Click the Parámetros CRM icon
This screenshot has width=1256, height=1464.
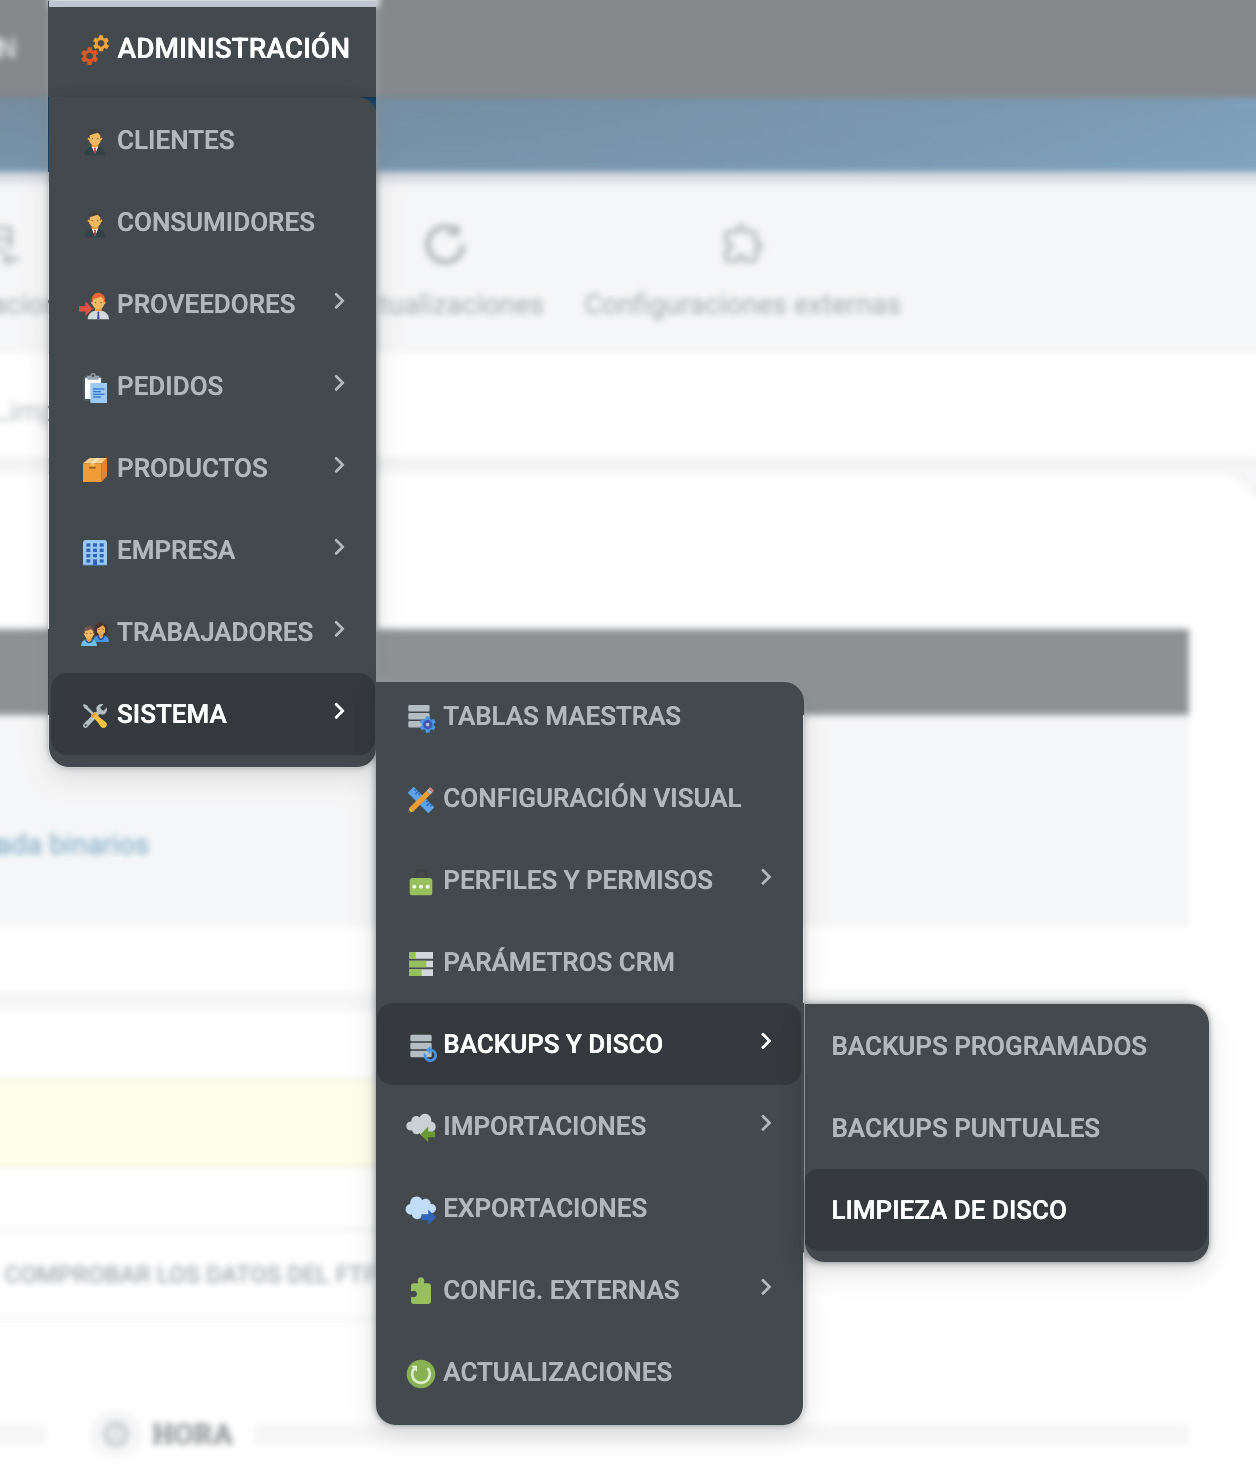pos(421,964)
